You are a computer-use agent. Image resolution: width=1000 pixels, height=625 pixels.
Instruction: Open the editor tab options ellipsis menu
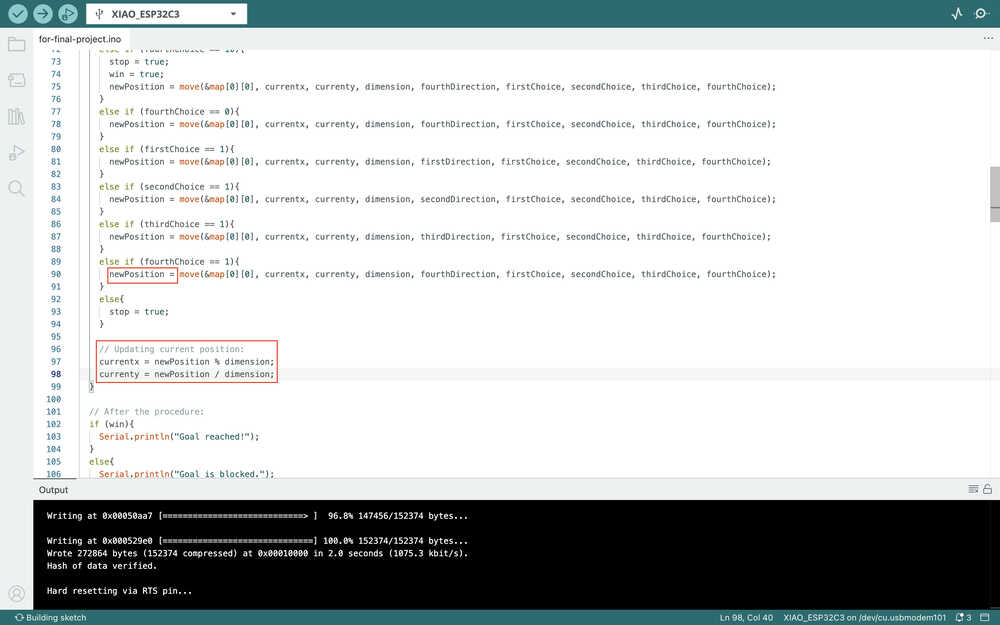988,38
